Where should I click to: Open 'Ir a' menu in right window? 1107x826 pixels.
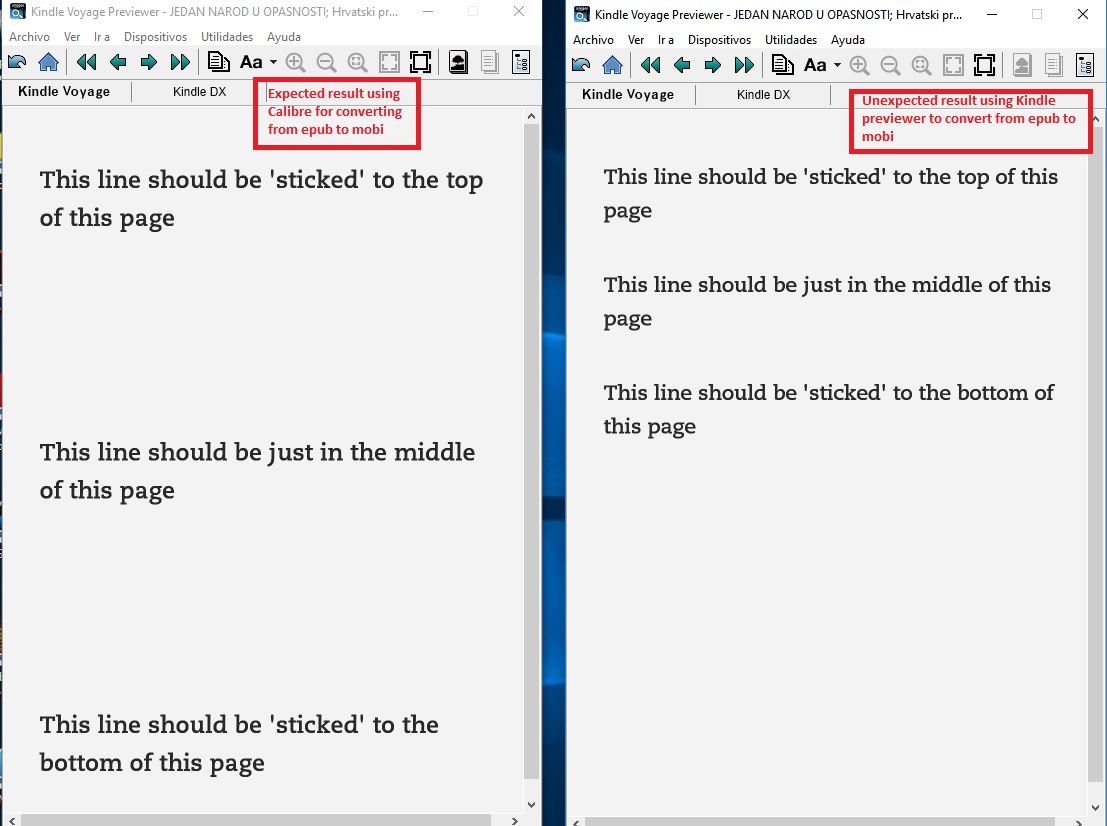click(666, 40)
